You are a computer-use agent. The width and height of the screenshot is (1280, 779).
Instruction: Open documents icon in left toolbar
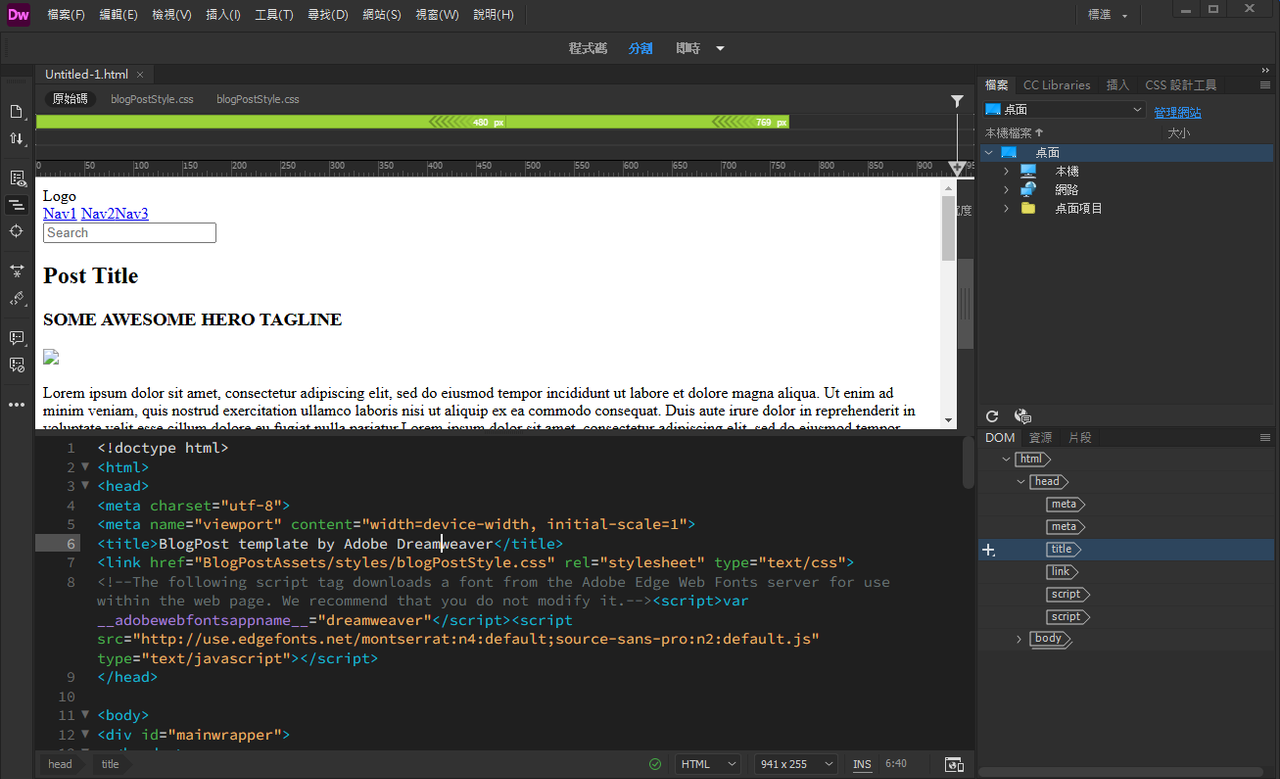click(17, 111)
